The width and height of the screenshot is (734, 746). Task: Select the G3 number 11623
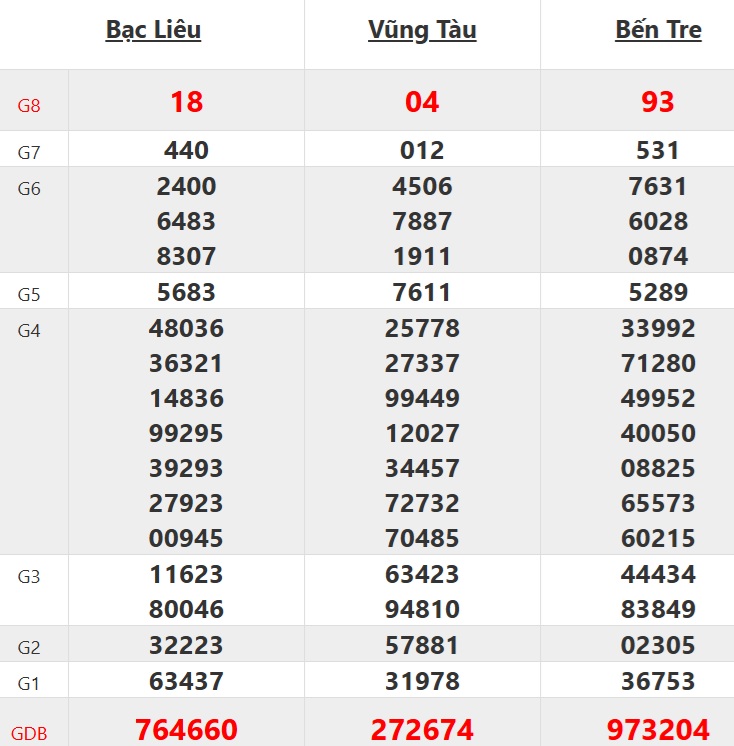coord(186,574)
